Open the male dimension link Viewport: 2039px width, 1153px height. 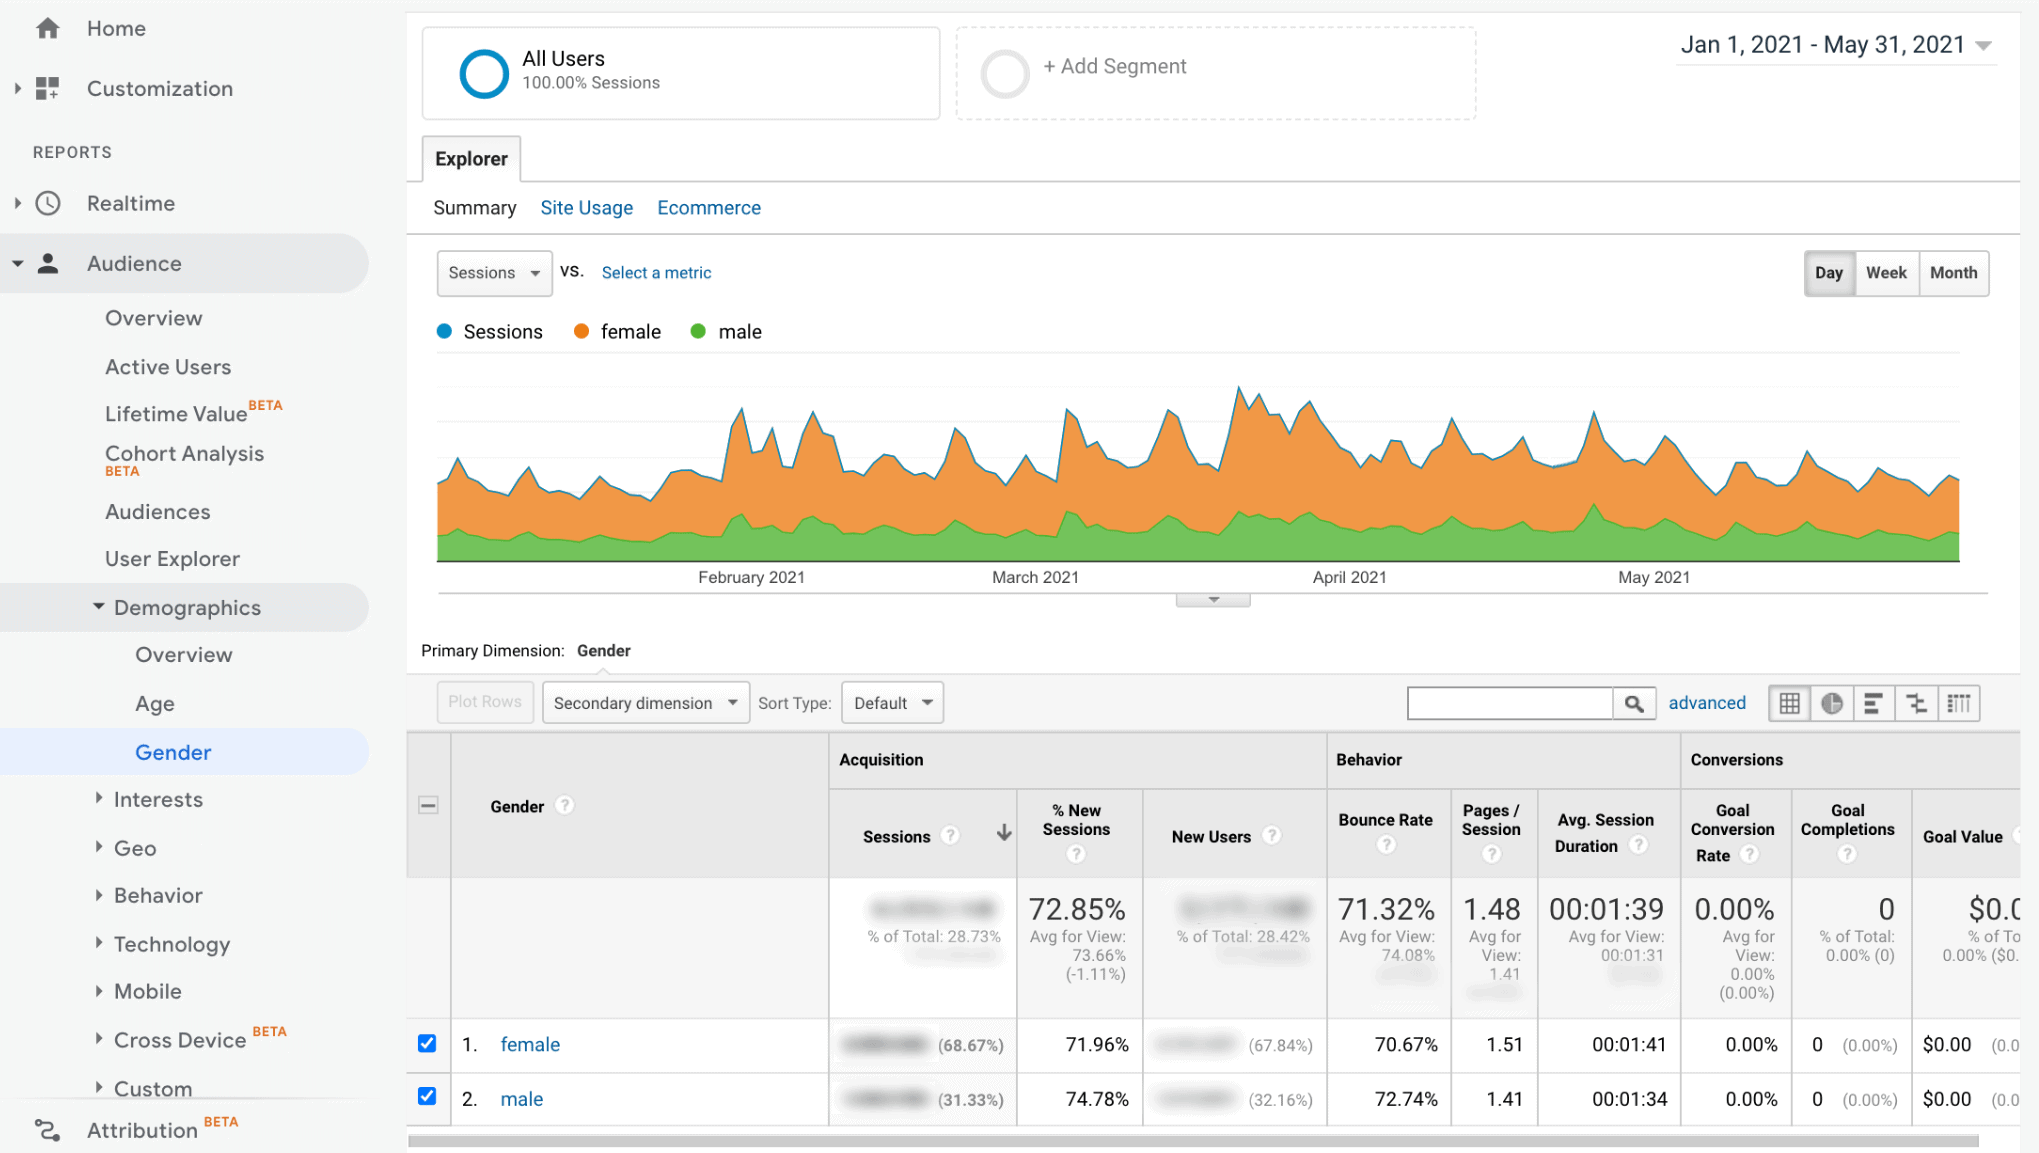[x=522, y=1099]
